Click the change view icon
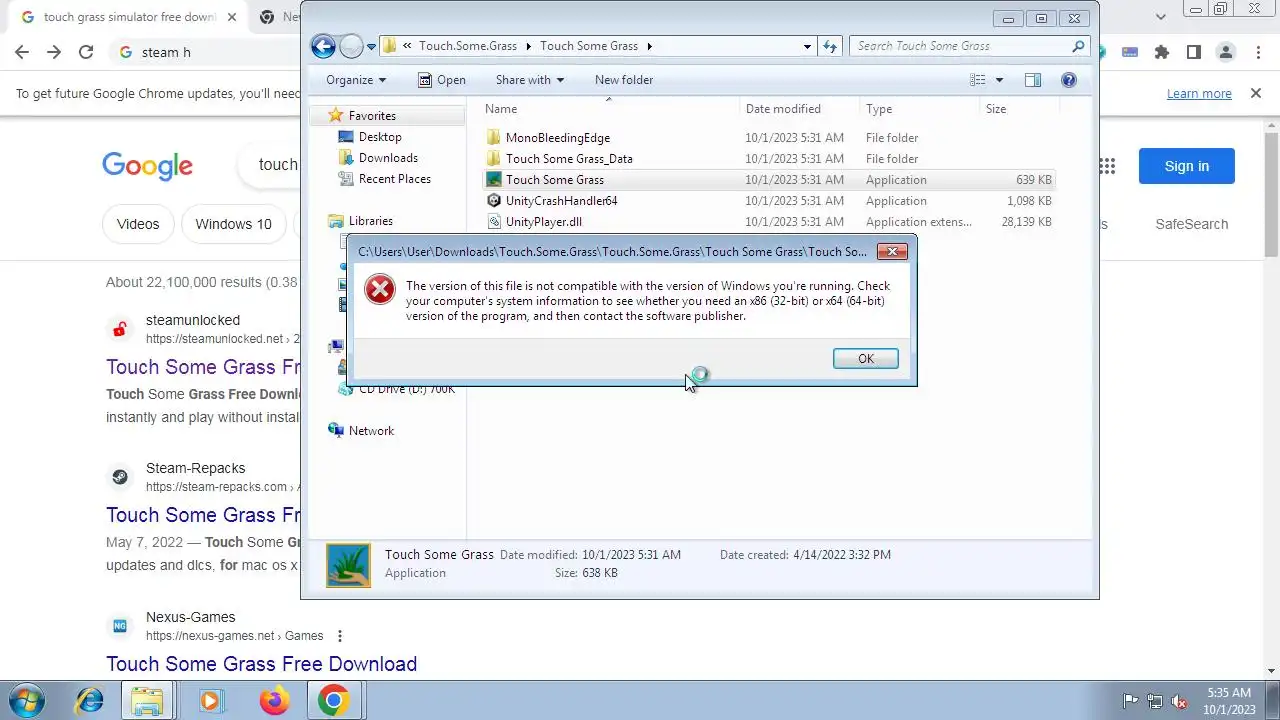 click(977, 80)
